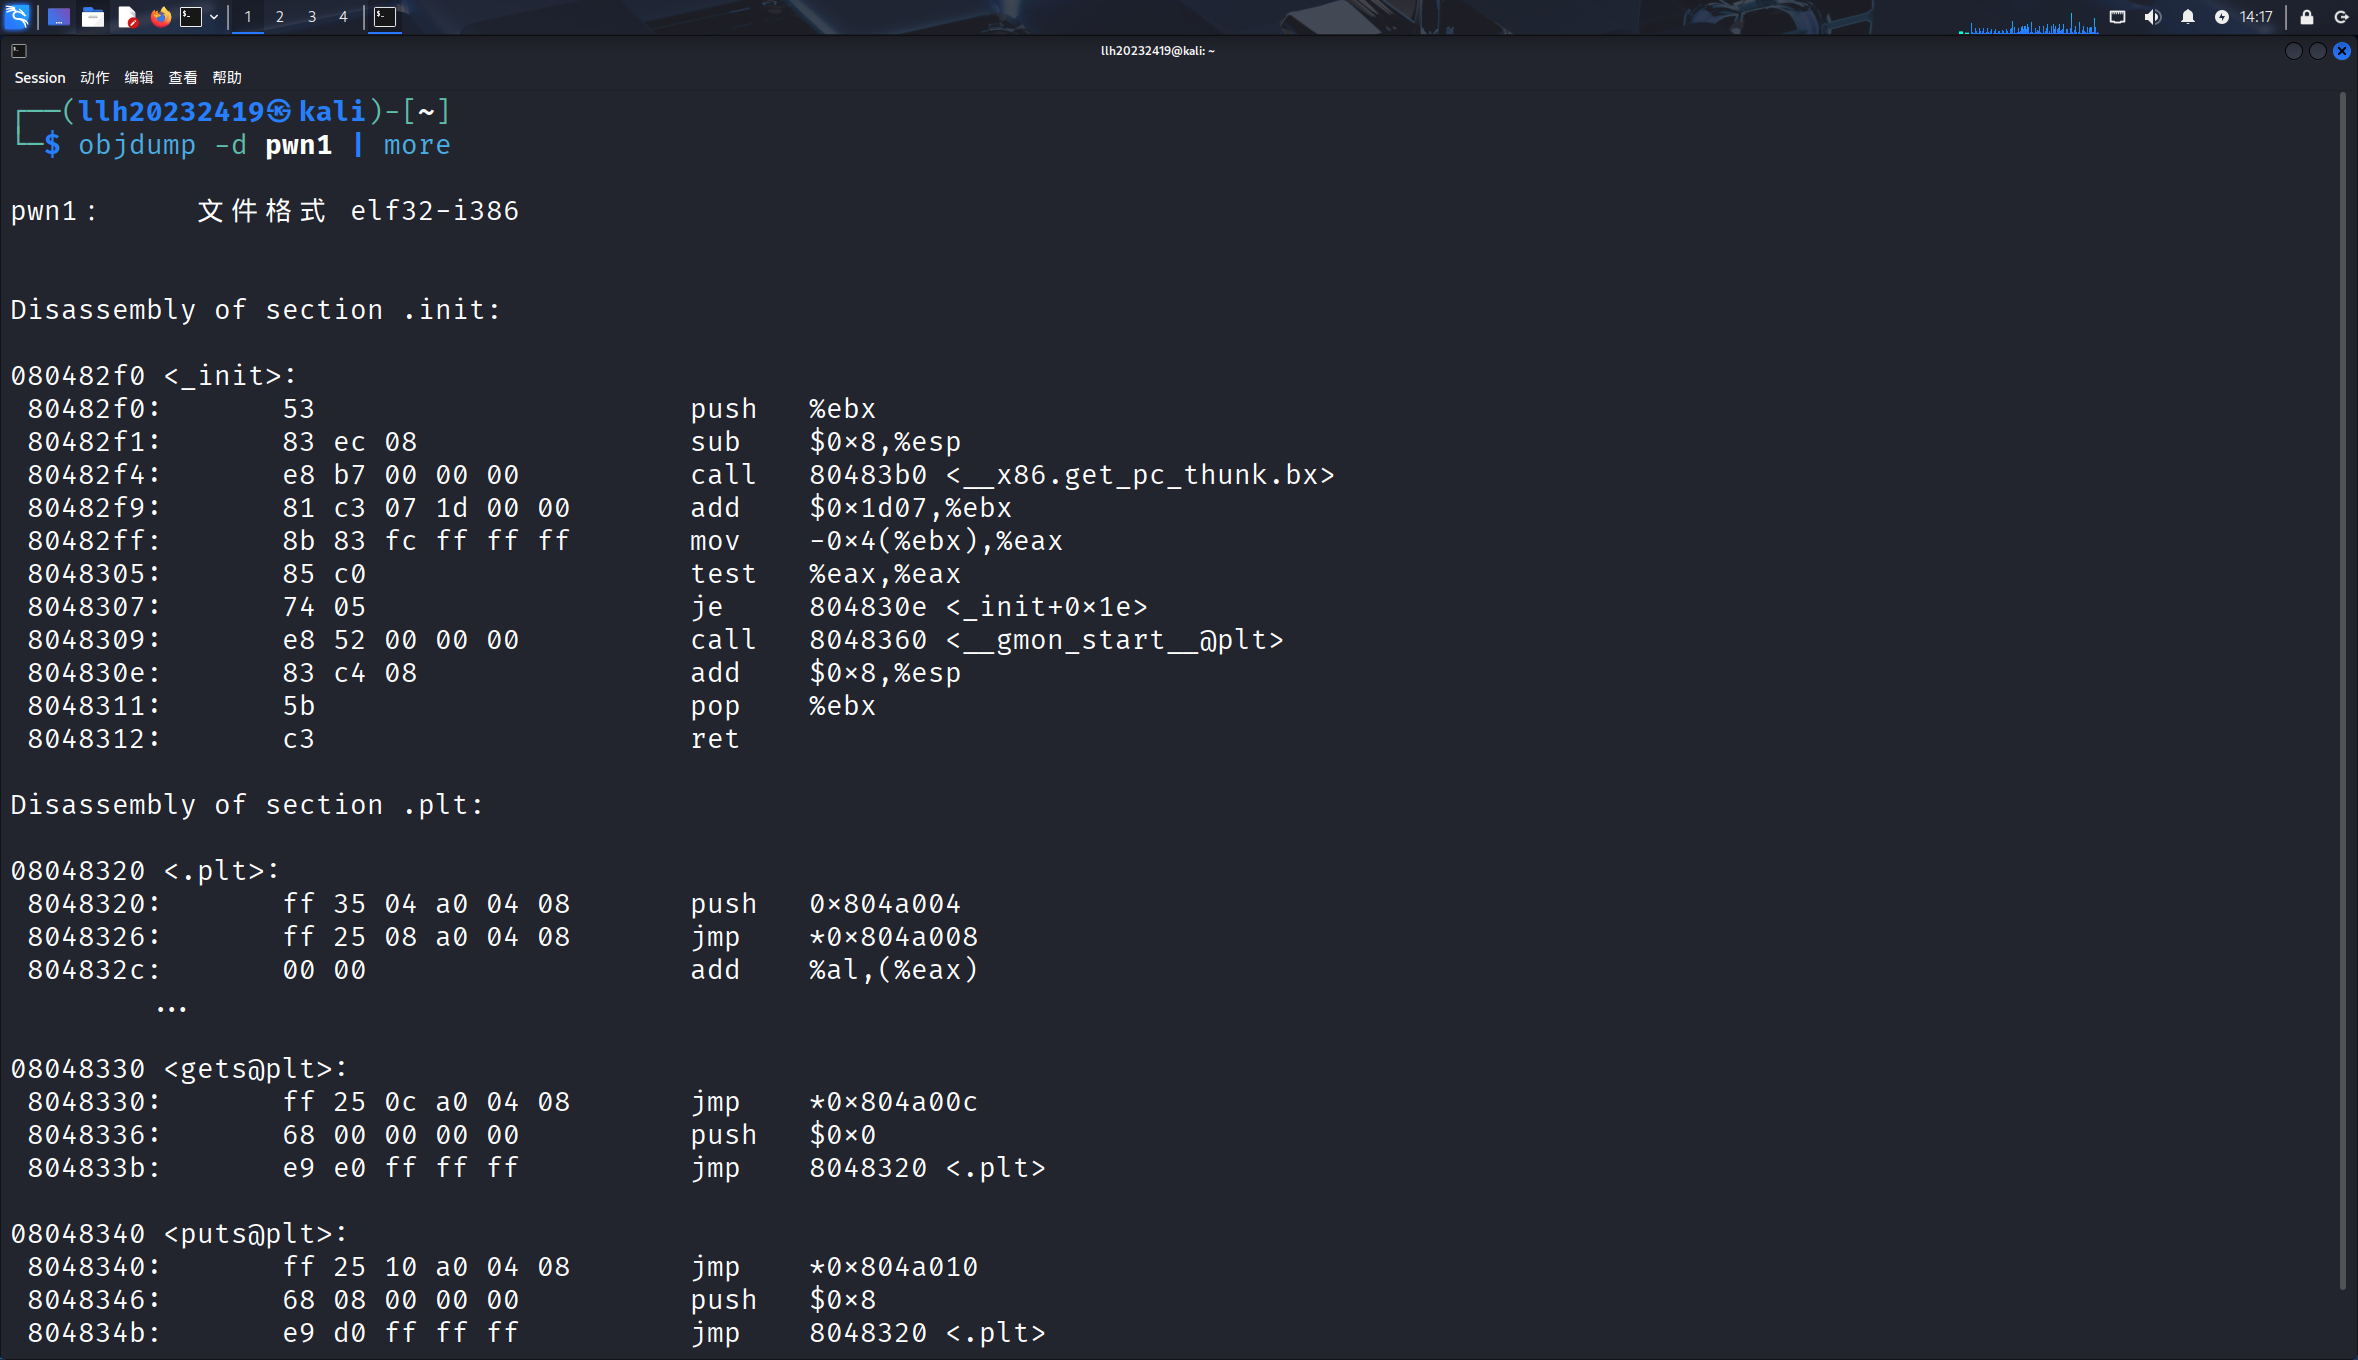This screenshot has width=2358, height=1360.
Task: Switch to workspace 4
Action: point(342,17)
